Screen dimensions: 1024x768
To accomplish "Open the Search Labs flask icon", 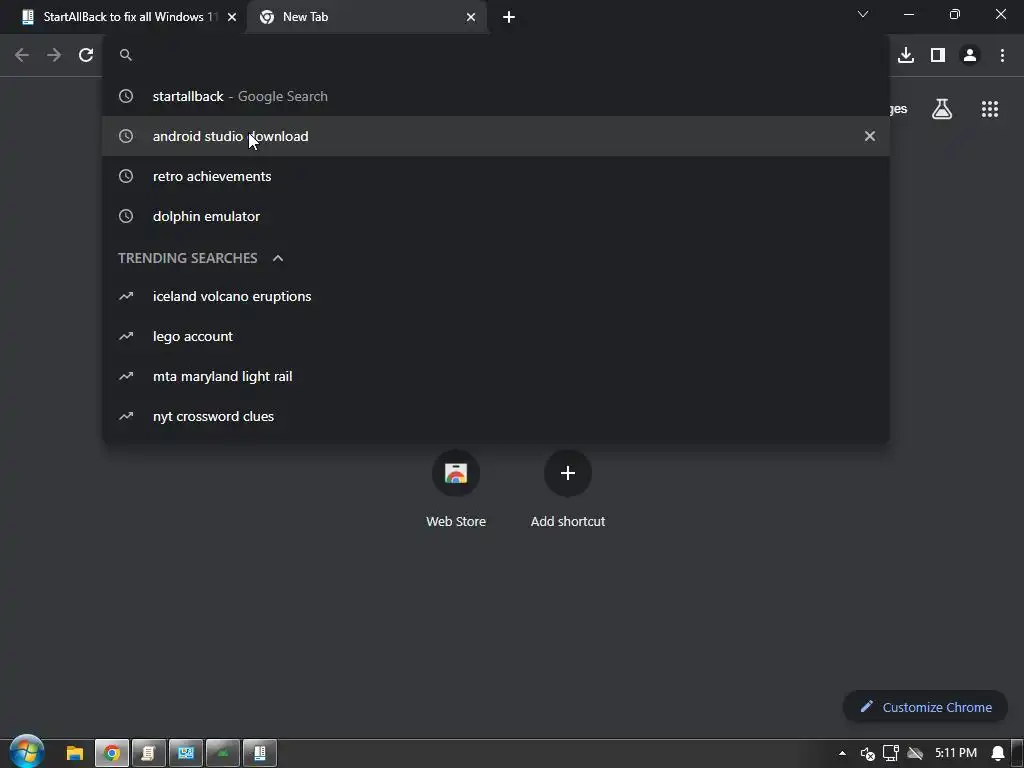I will (x=942, y=109).
